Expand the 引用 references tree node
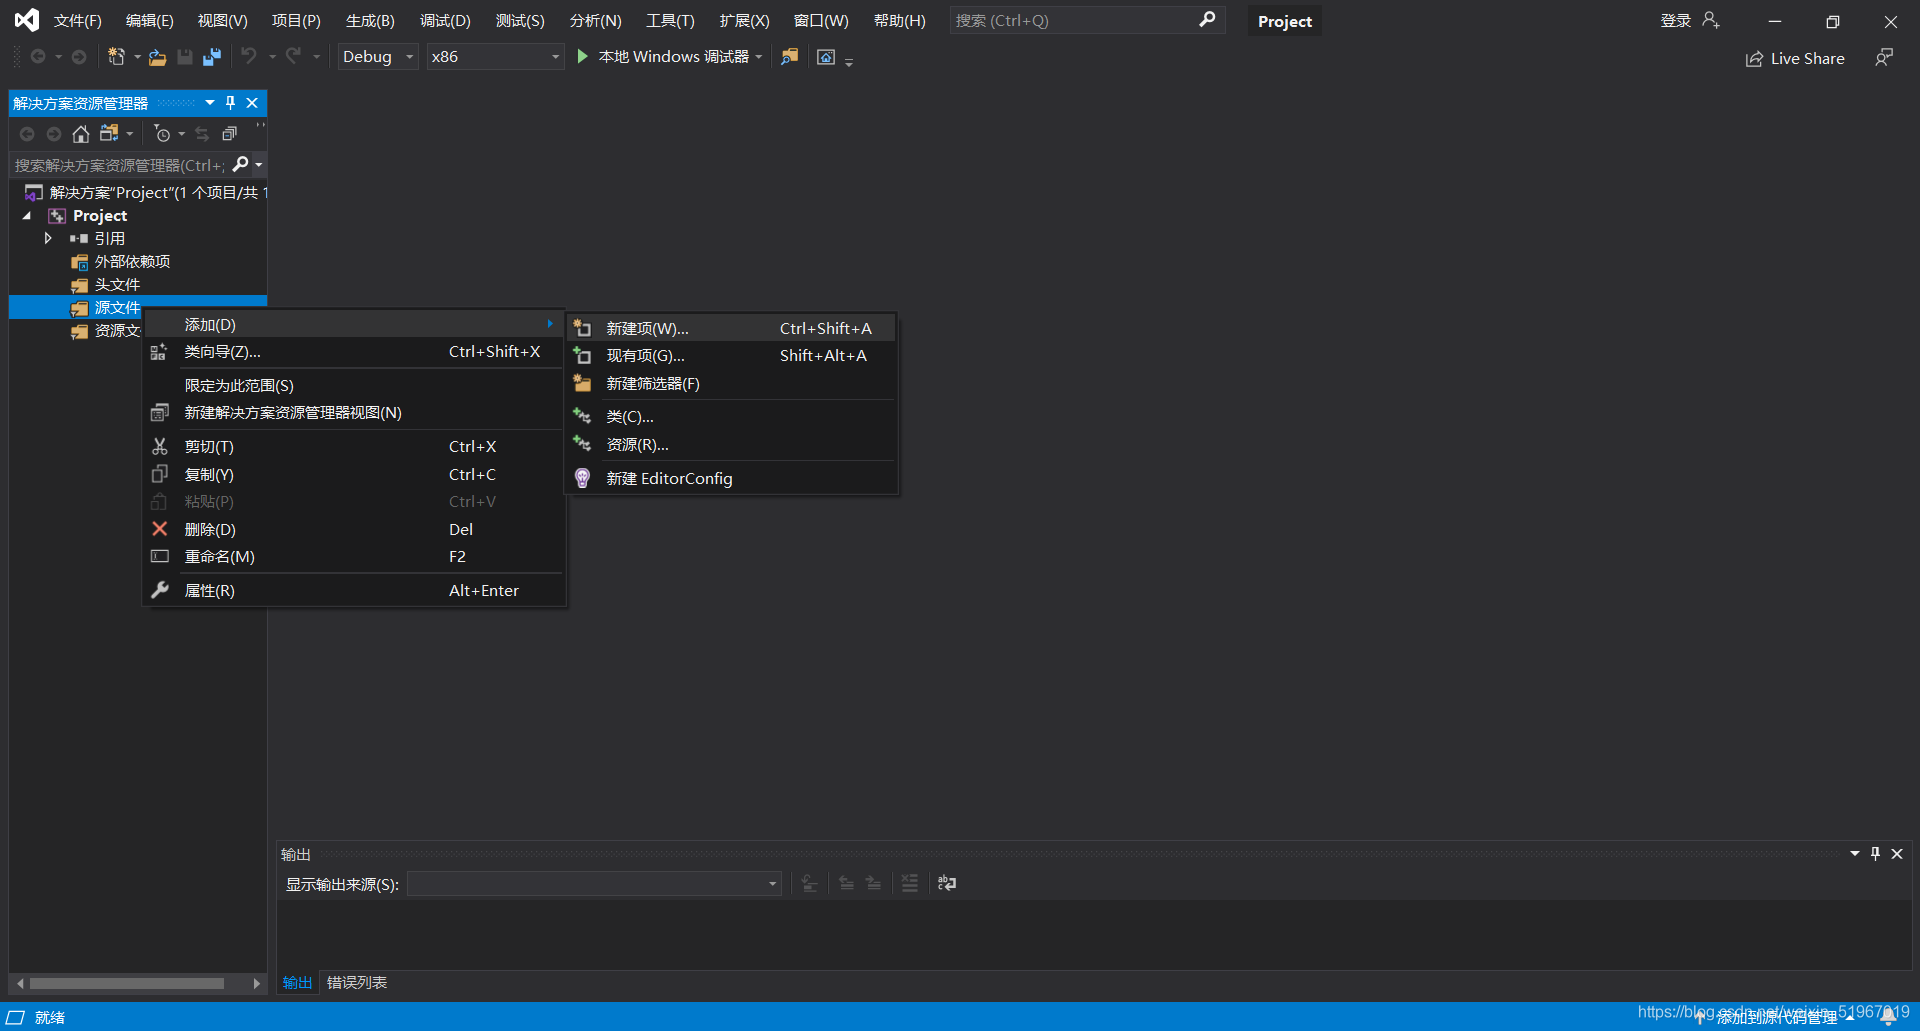1920x1031 pixels. [x=47, y=238]
